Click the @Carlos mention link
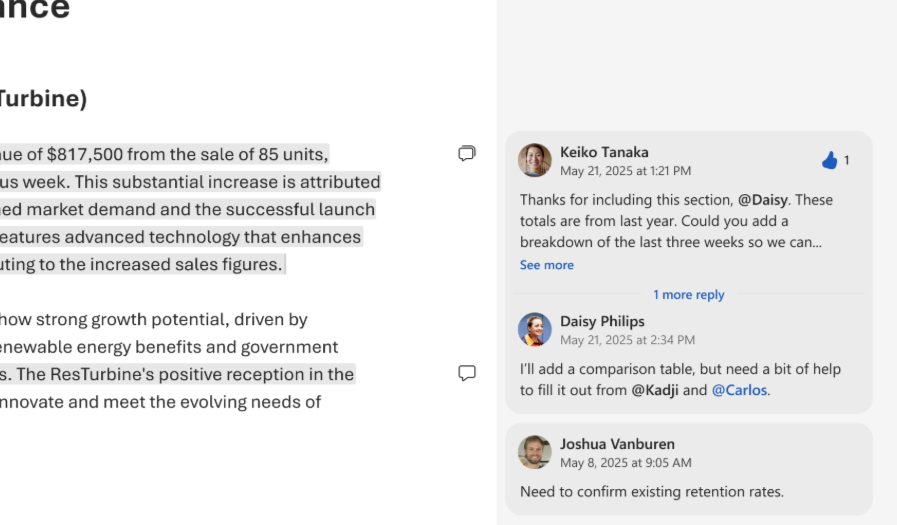Image resolution: width=897 pixels, height=525 pixels. [739, 390]
